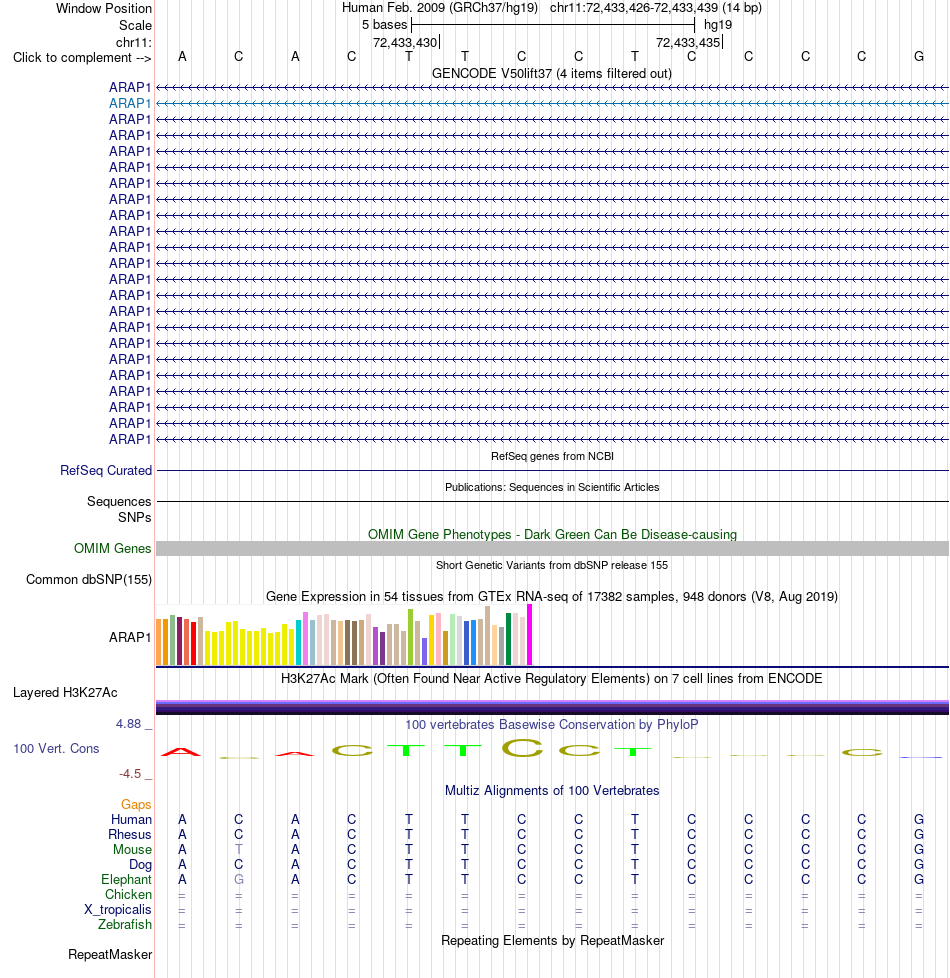Click the 'Click to complement -->' label
950x978 pixels.
tap(82, 57)
